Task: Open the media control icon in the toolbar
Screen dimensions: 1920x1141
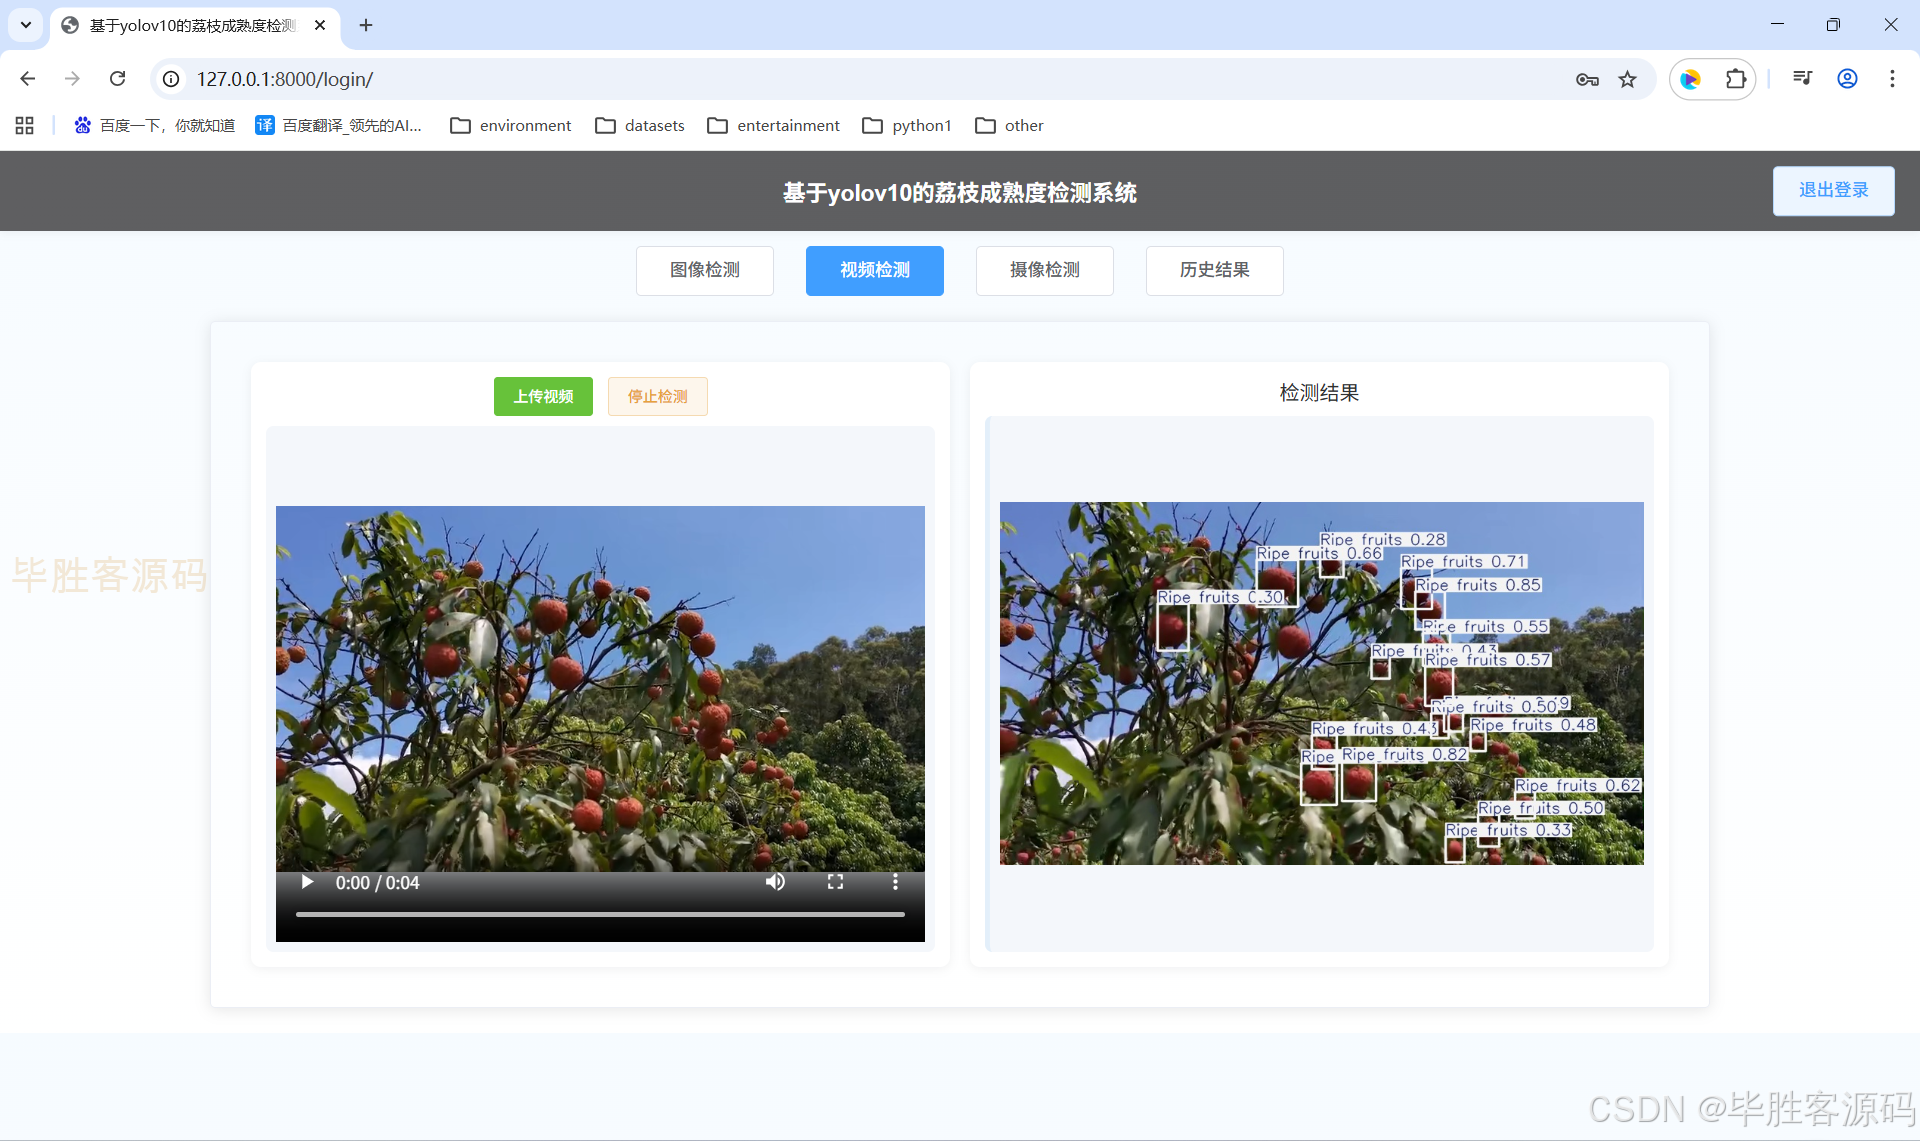Action: pyautogui.click(x=1802, y=79)
